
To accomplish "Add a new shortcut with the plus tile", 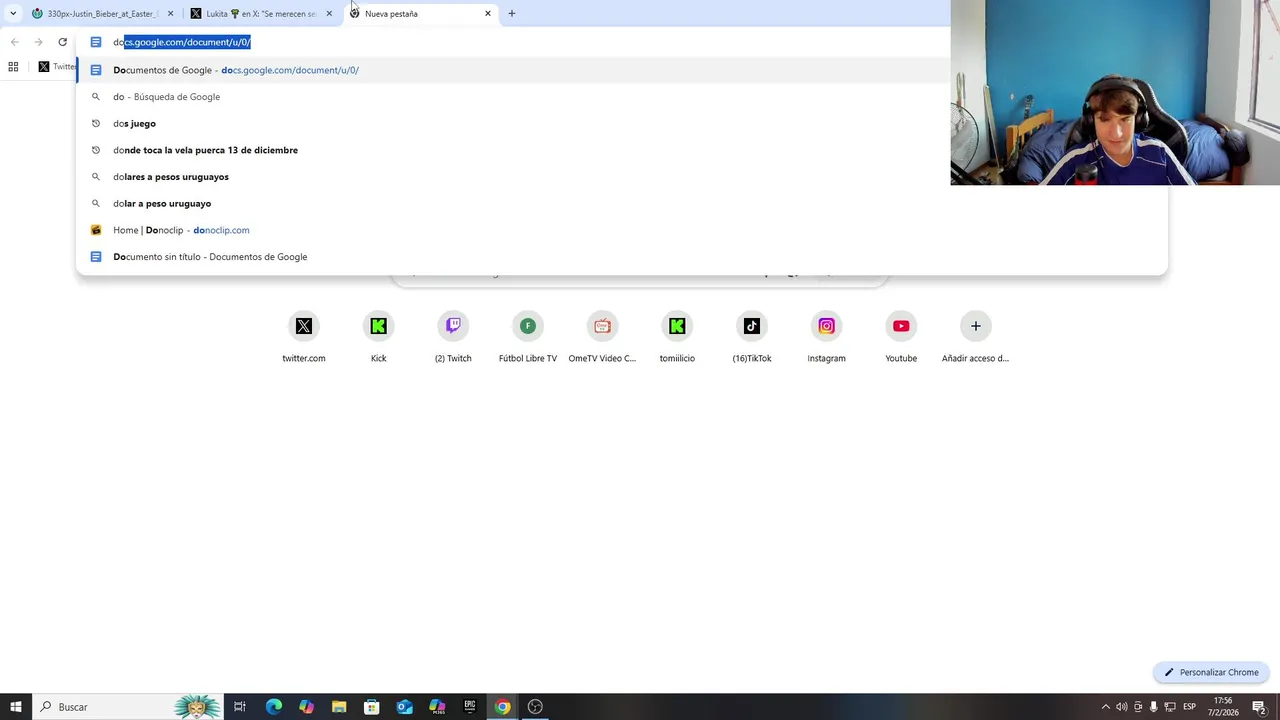I will (x=976, y=337).
